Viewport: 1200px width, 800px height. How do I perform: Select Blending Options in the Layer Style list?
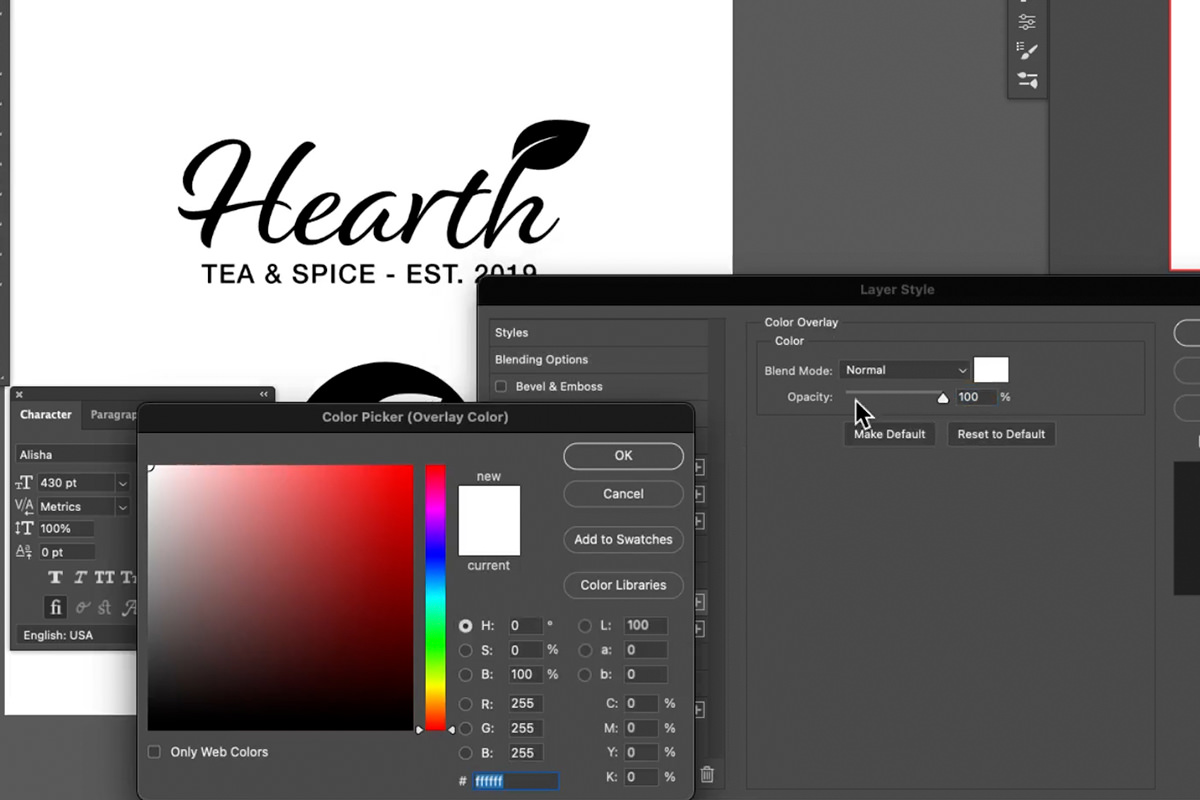point(541,359)
